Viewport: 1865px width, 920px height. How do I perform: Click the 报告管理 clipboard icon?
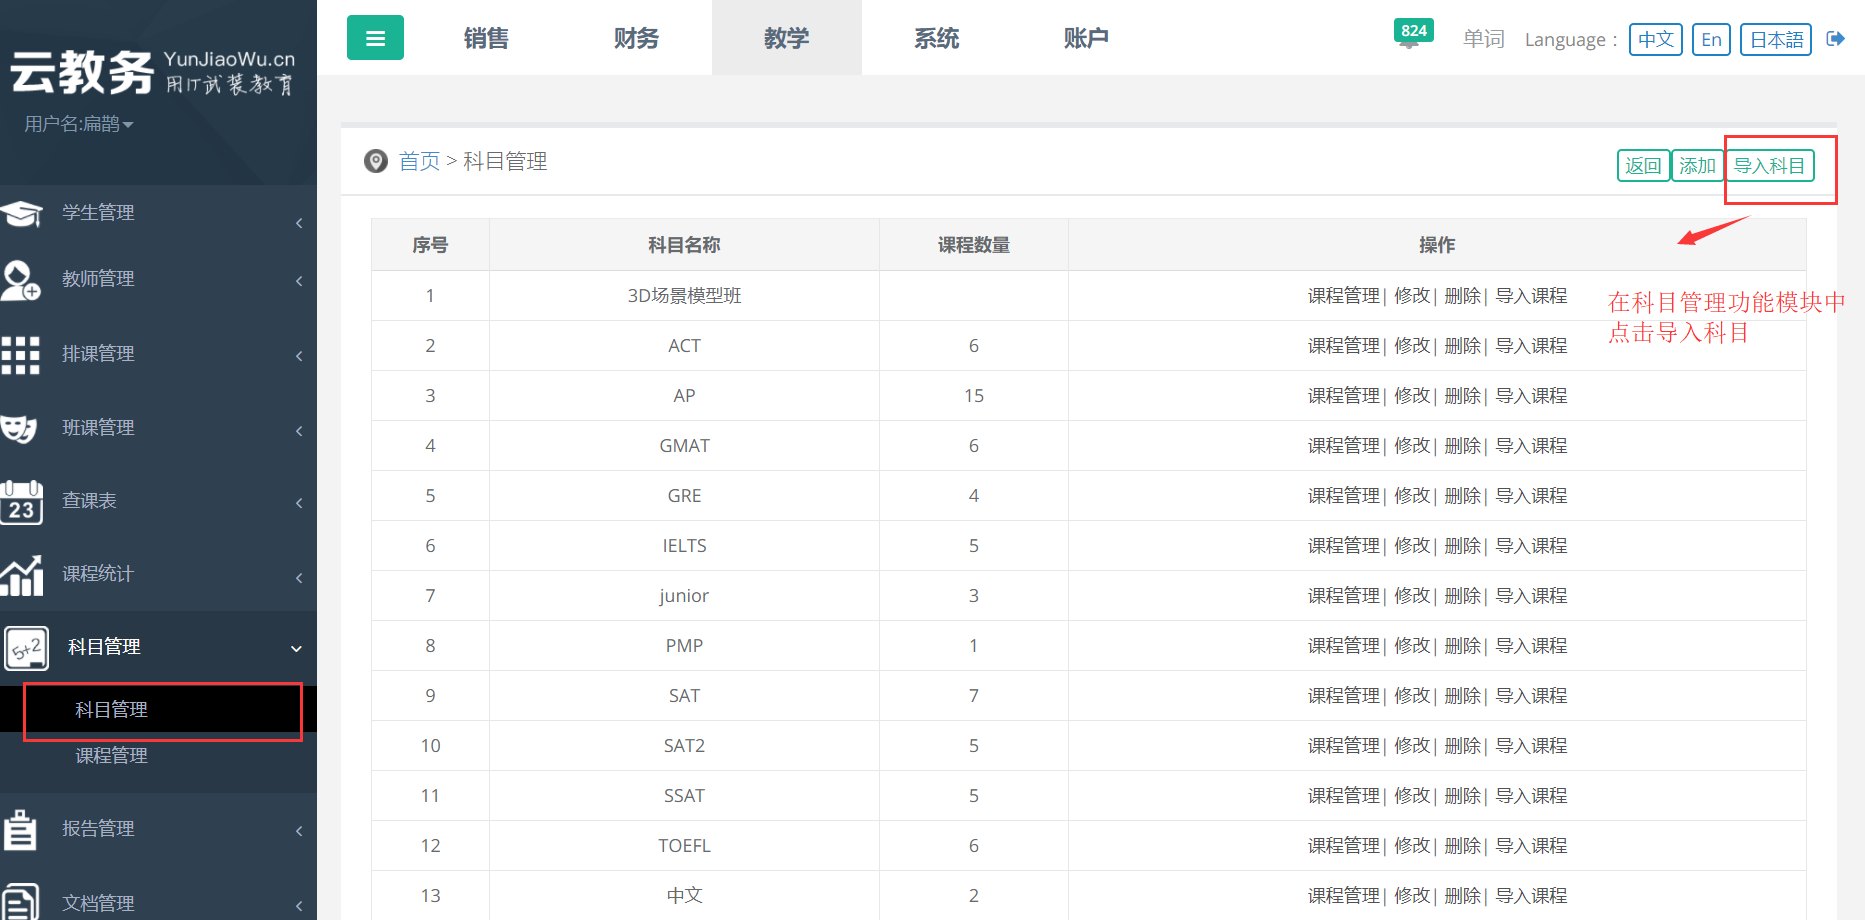coord(20,829)
